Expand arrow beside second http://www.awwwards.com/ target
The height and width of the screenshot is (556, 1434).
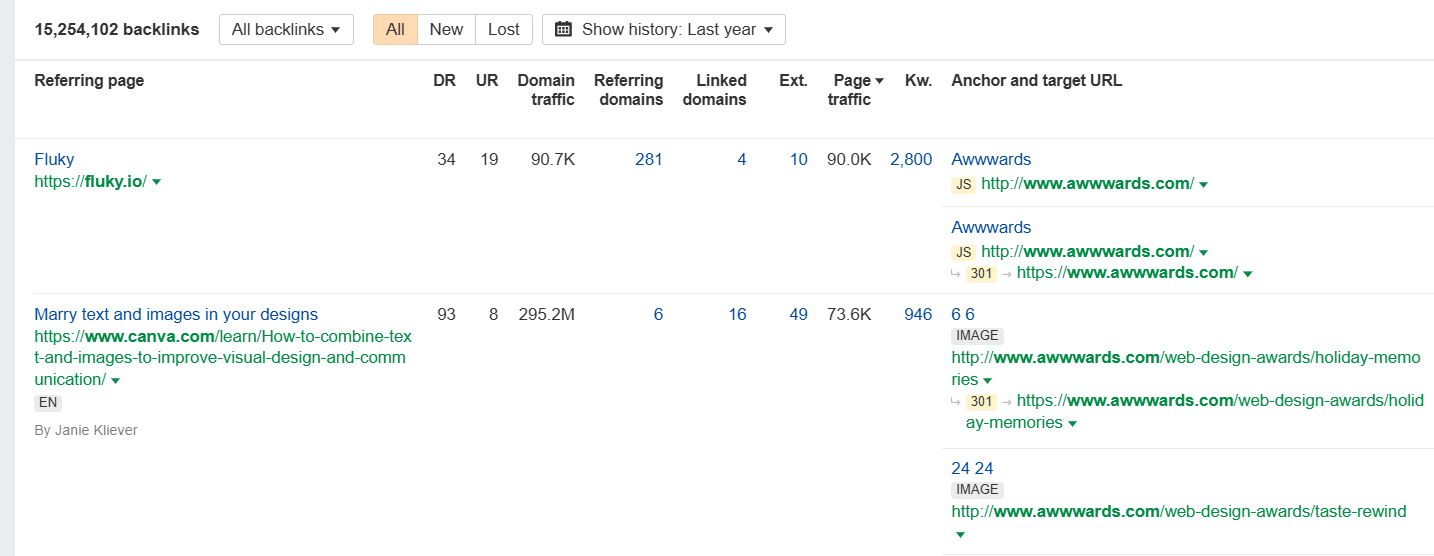pyautogui.click(x=1203, y=252)
